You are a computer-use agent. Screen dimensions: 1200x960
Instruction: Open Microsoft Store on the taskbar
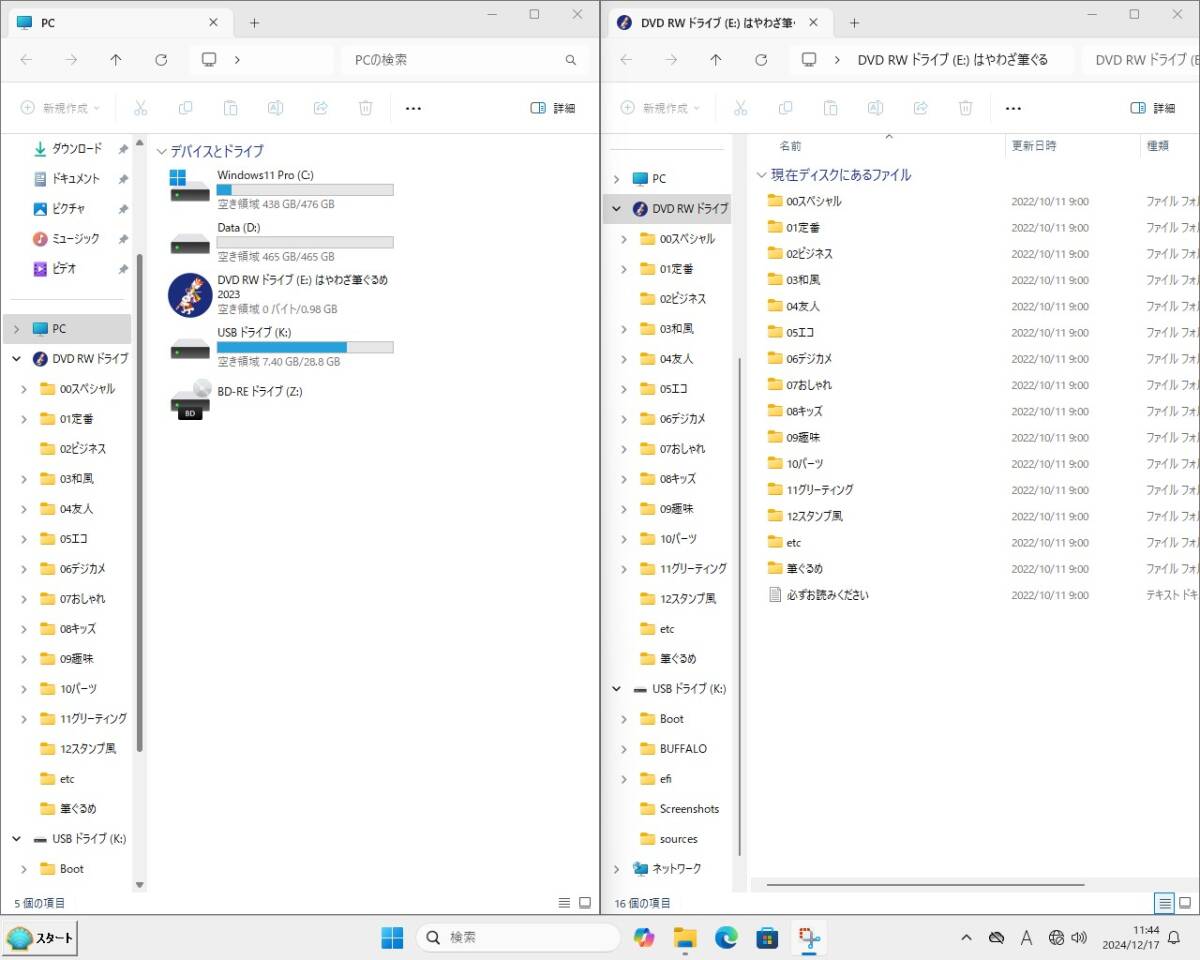click(x=767, y=937)
